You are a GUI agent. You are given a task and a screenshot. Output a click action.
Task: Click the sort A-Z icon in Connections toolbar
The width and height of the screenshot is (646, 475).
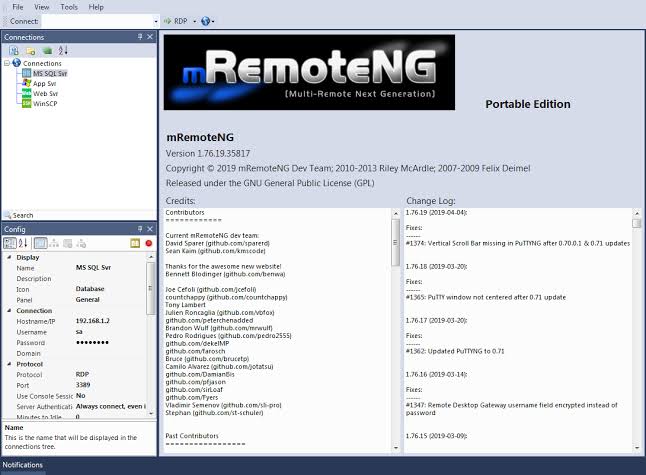[63, 51]
